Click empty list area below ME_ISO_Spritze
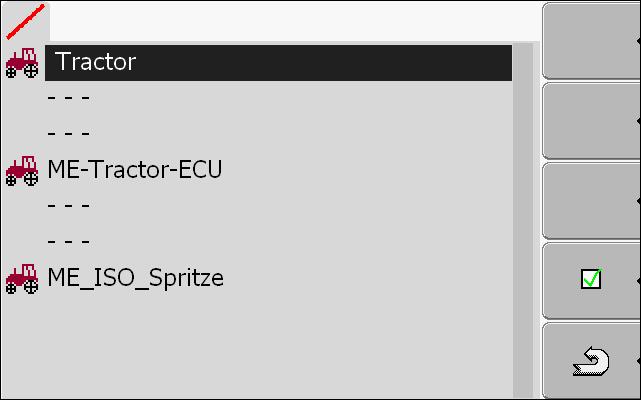641x400 pixels. [x=278, y=347]
